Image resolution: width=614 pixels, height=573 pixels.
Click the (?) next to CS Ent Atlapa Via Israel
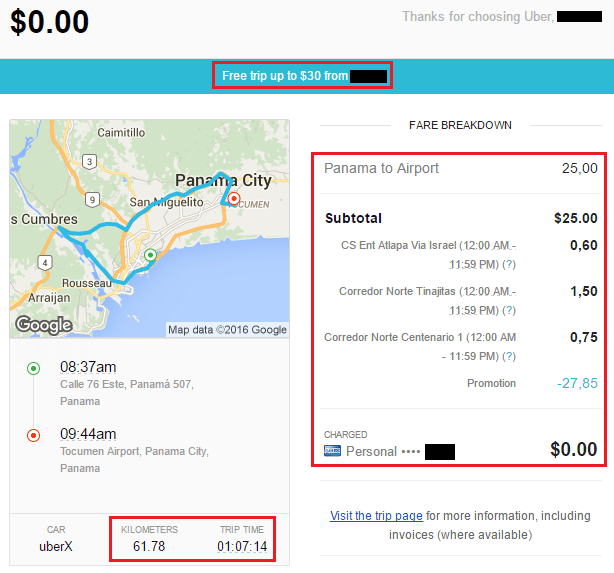(509, 264)
